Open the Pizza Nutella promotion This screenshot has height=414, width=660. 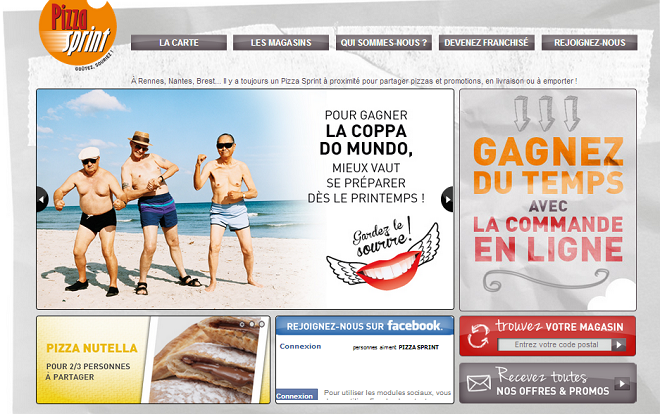pyautogui.click(x=153, y=360)
